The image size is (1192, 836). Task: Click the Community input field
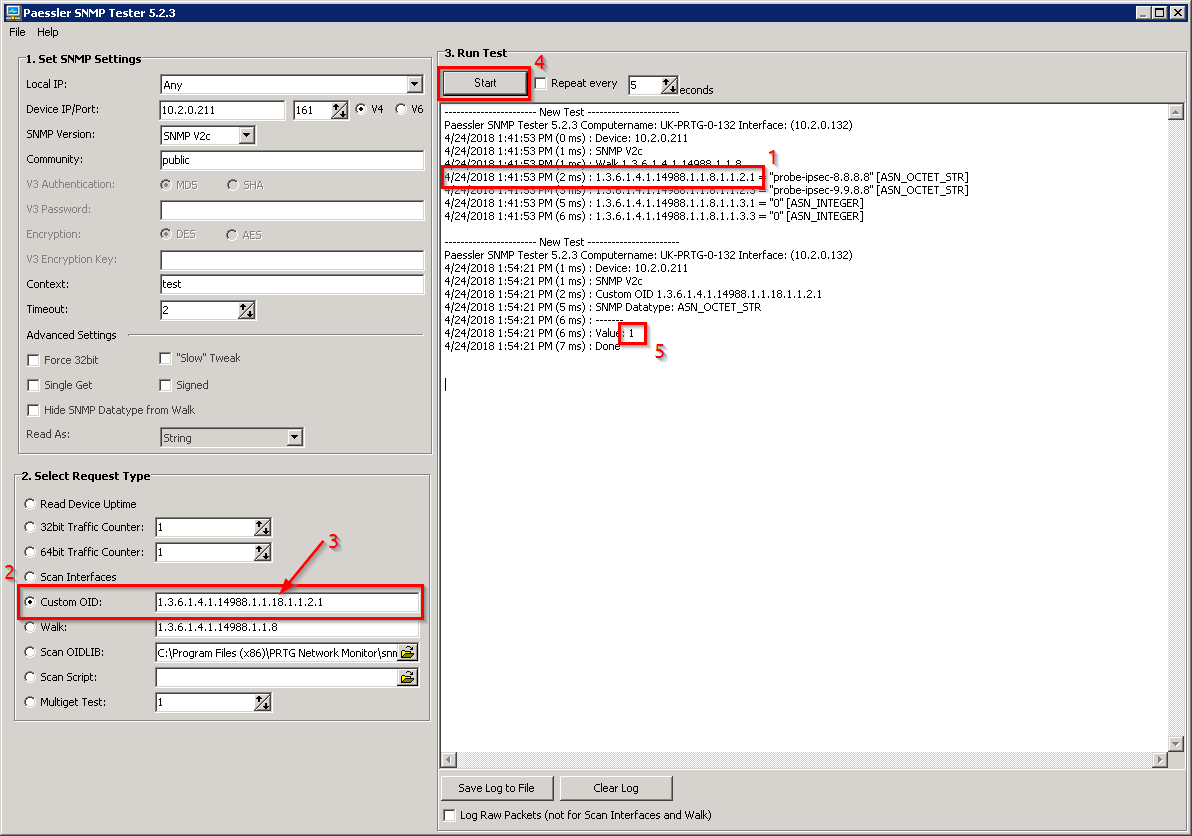[292, 160]
